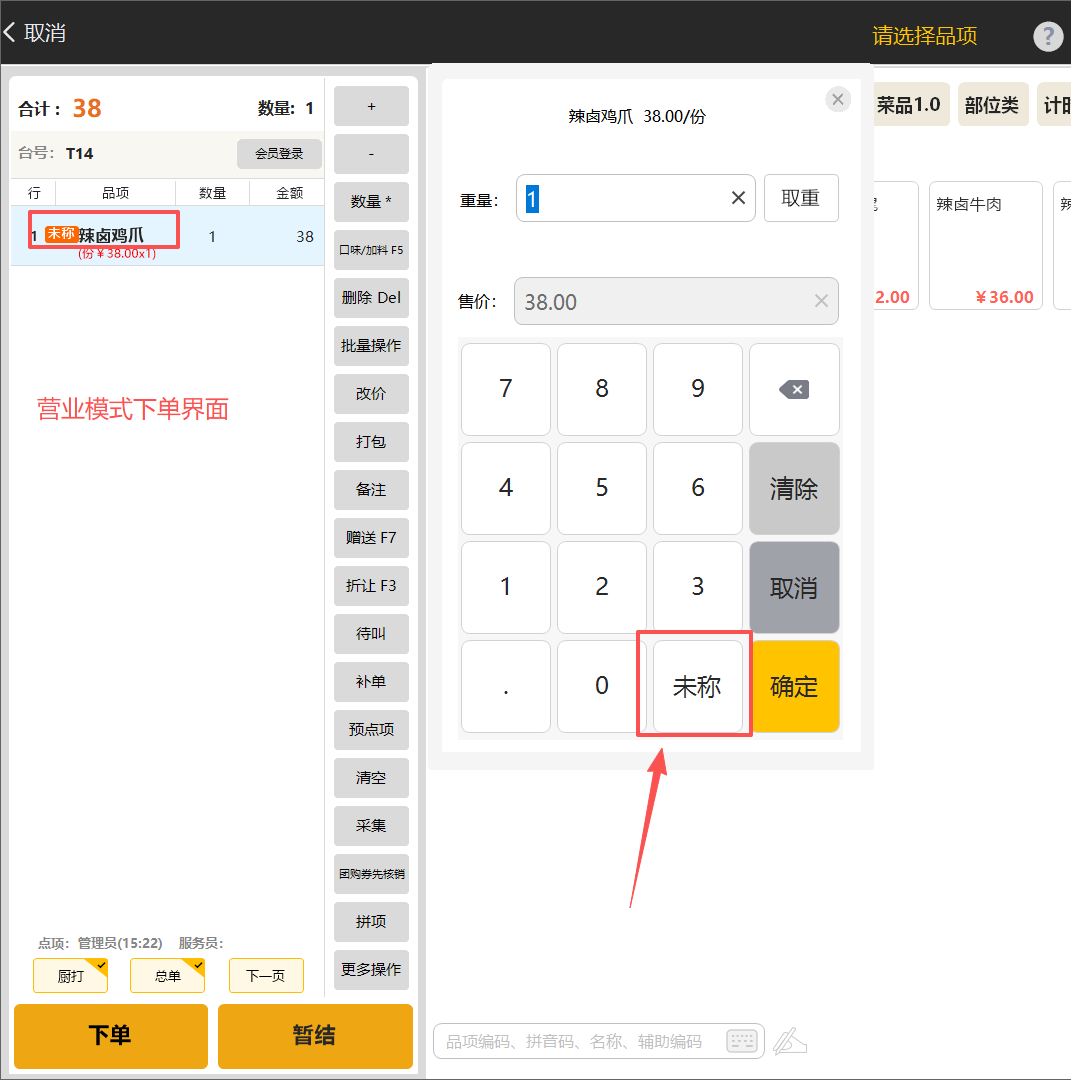The width and height of the screenshot is (1071, 1080).
Task: Clear the 售价 price field X icon
Action: [821, 301]
